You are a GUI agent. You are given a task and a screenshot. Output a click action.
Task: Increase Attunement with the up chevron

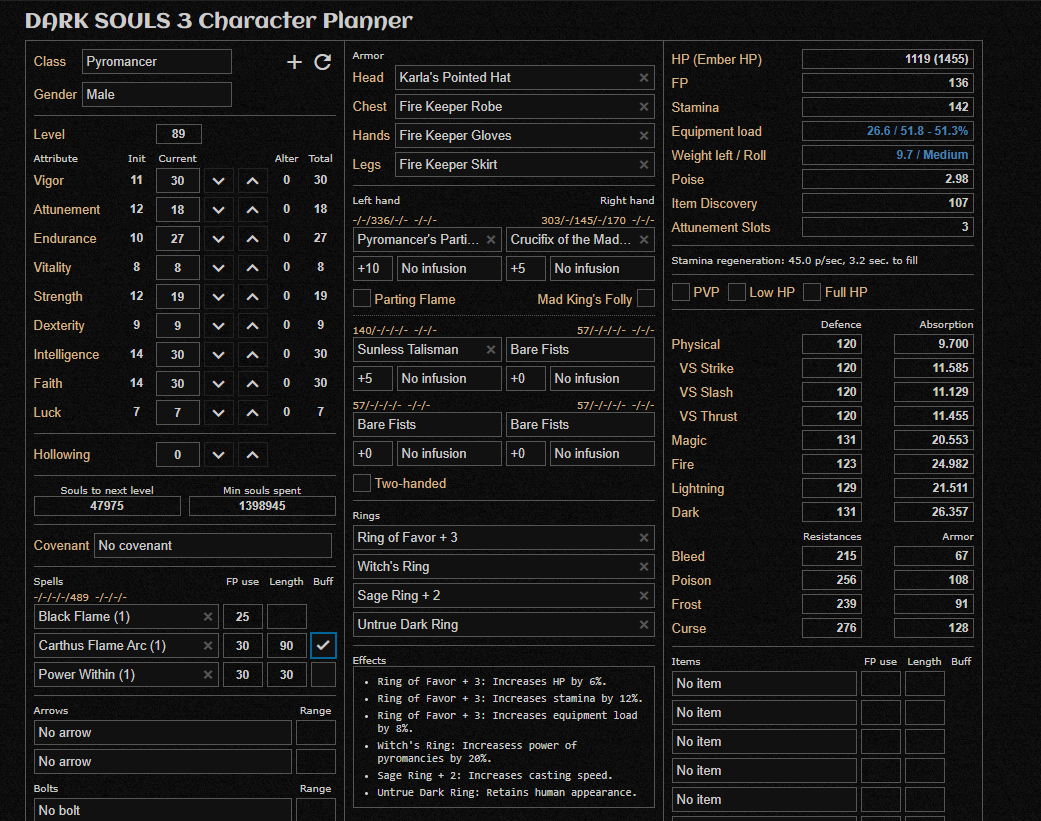pos(252,210)
